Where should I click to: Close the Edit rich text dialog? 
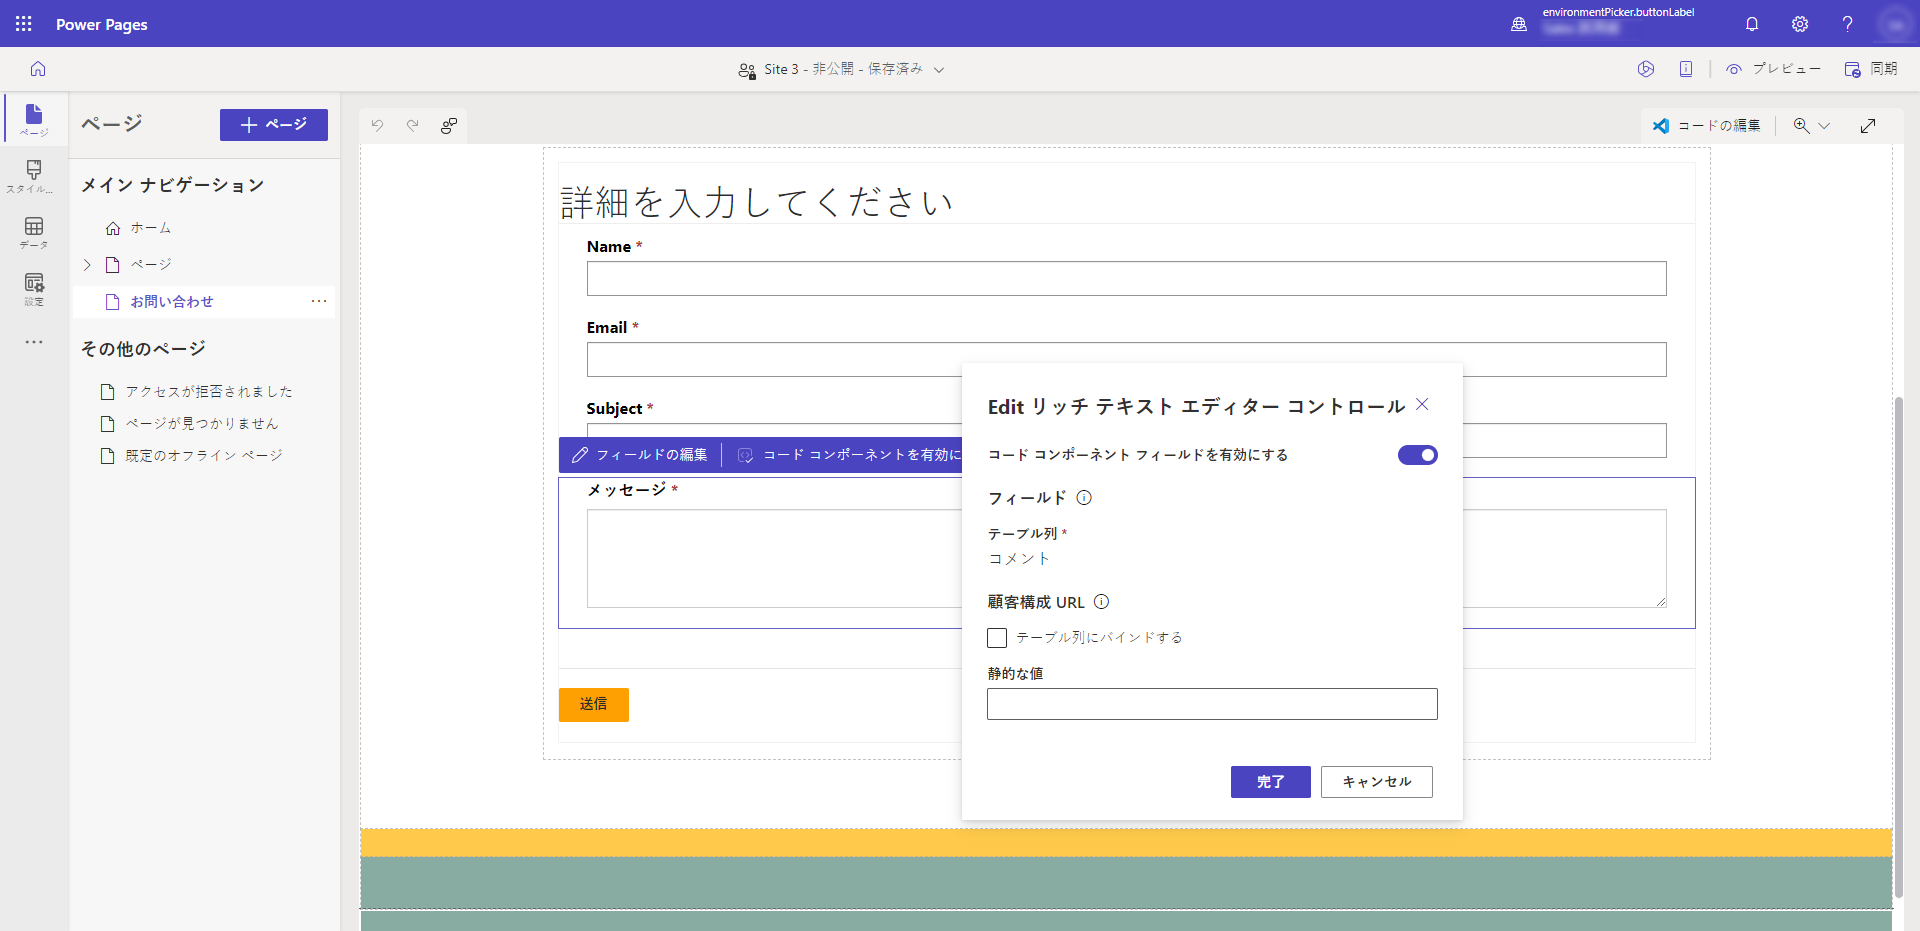1422,404
